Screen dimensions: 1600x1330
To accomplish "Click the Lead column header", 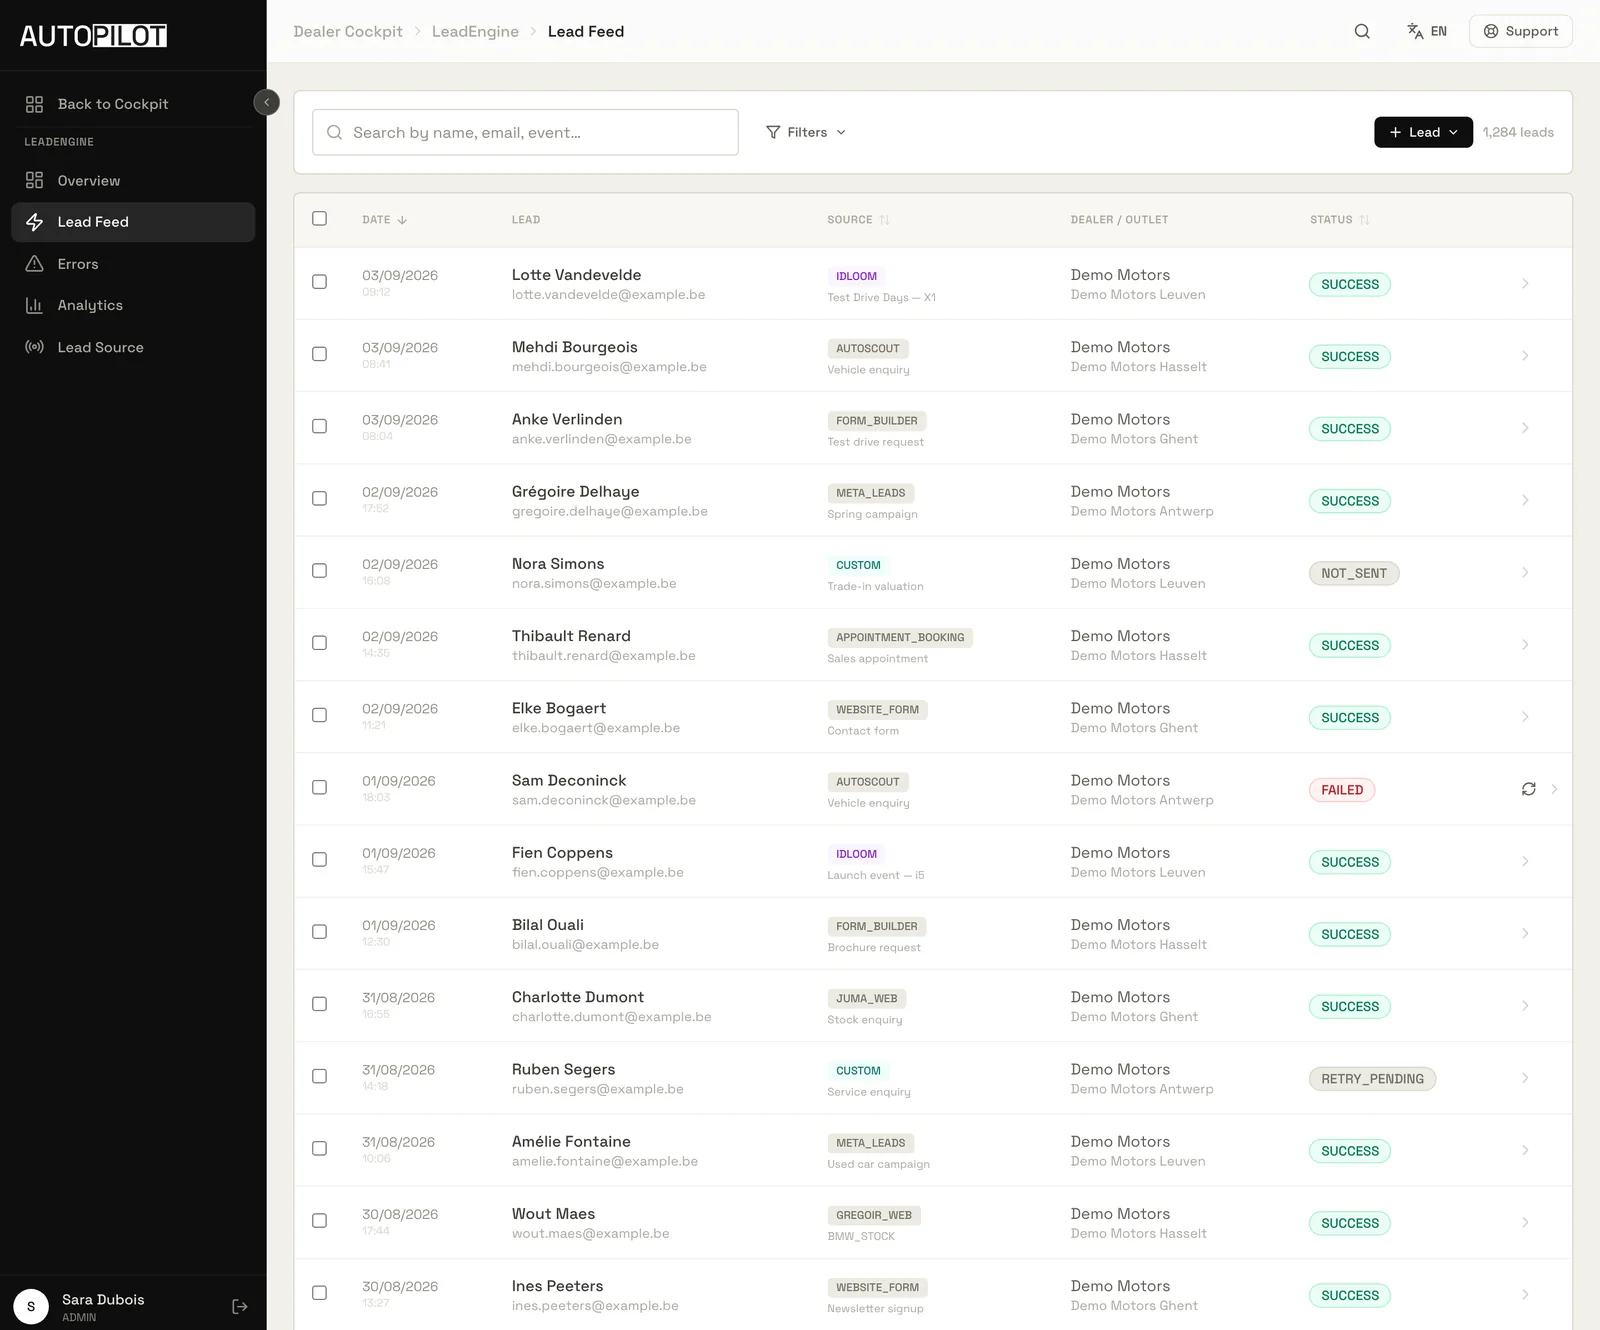I will point(526,220).
